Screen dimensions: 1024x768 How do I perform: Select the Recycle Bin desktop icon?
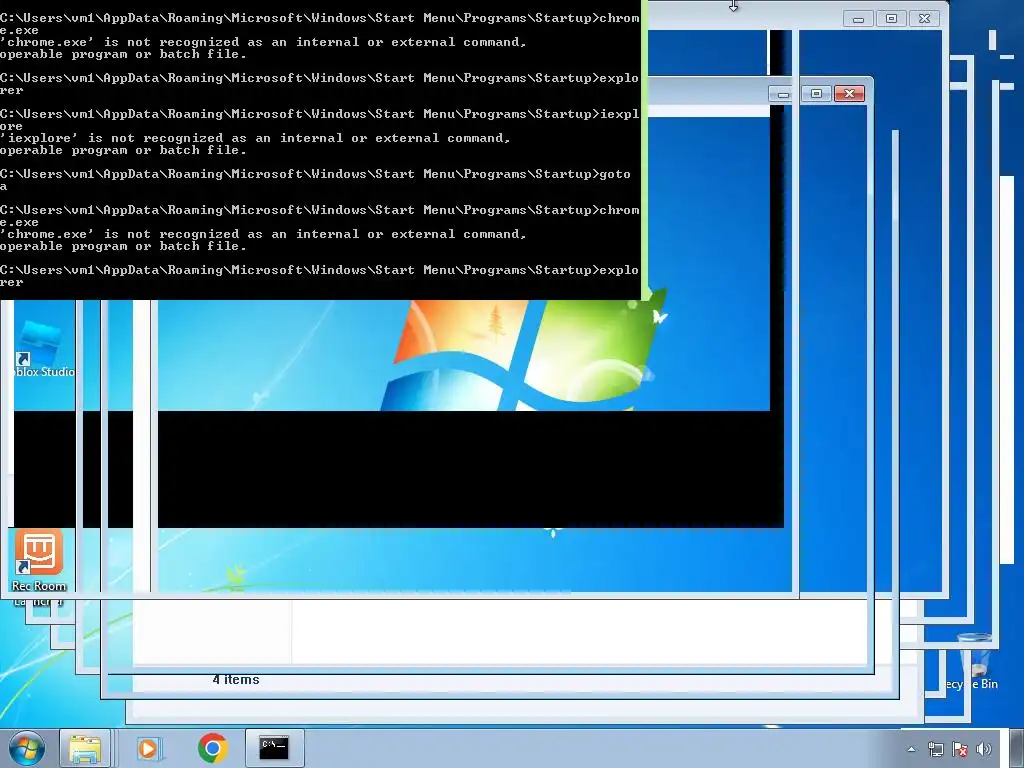[x=973, y=661]
